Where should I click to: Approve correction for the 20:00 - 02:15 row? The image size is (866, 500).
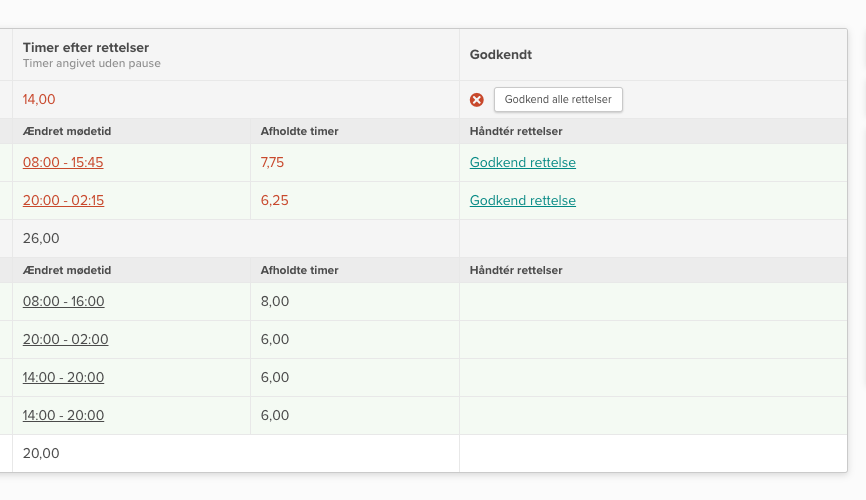(522, 201)
